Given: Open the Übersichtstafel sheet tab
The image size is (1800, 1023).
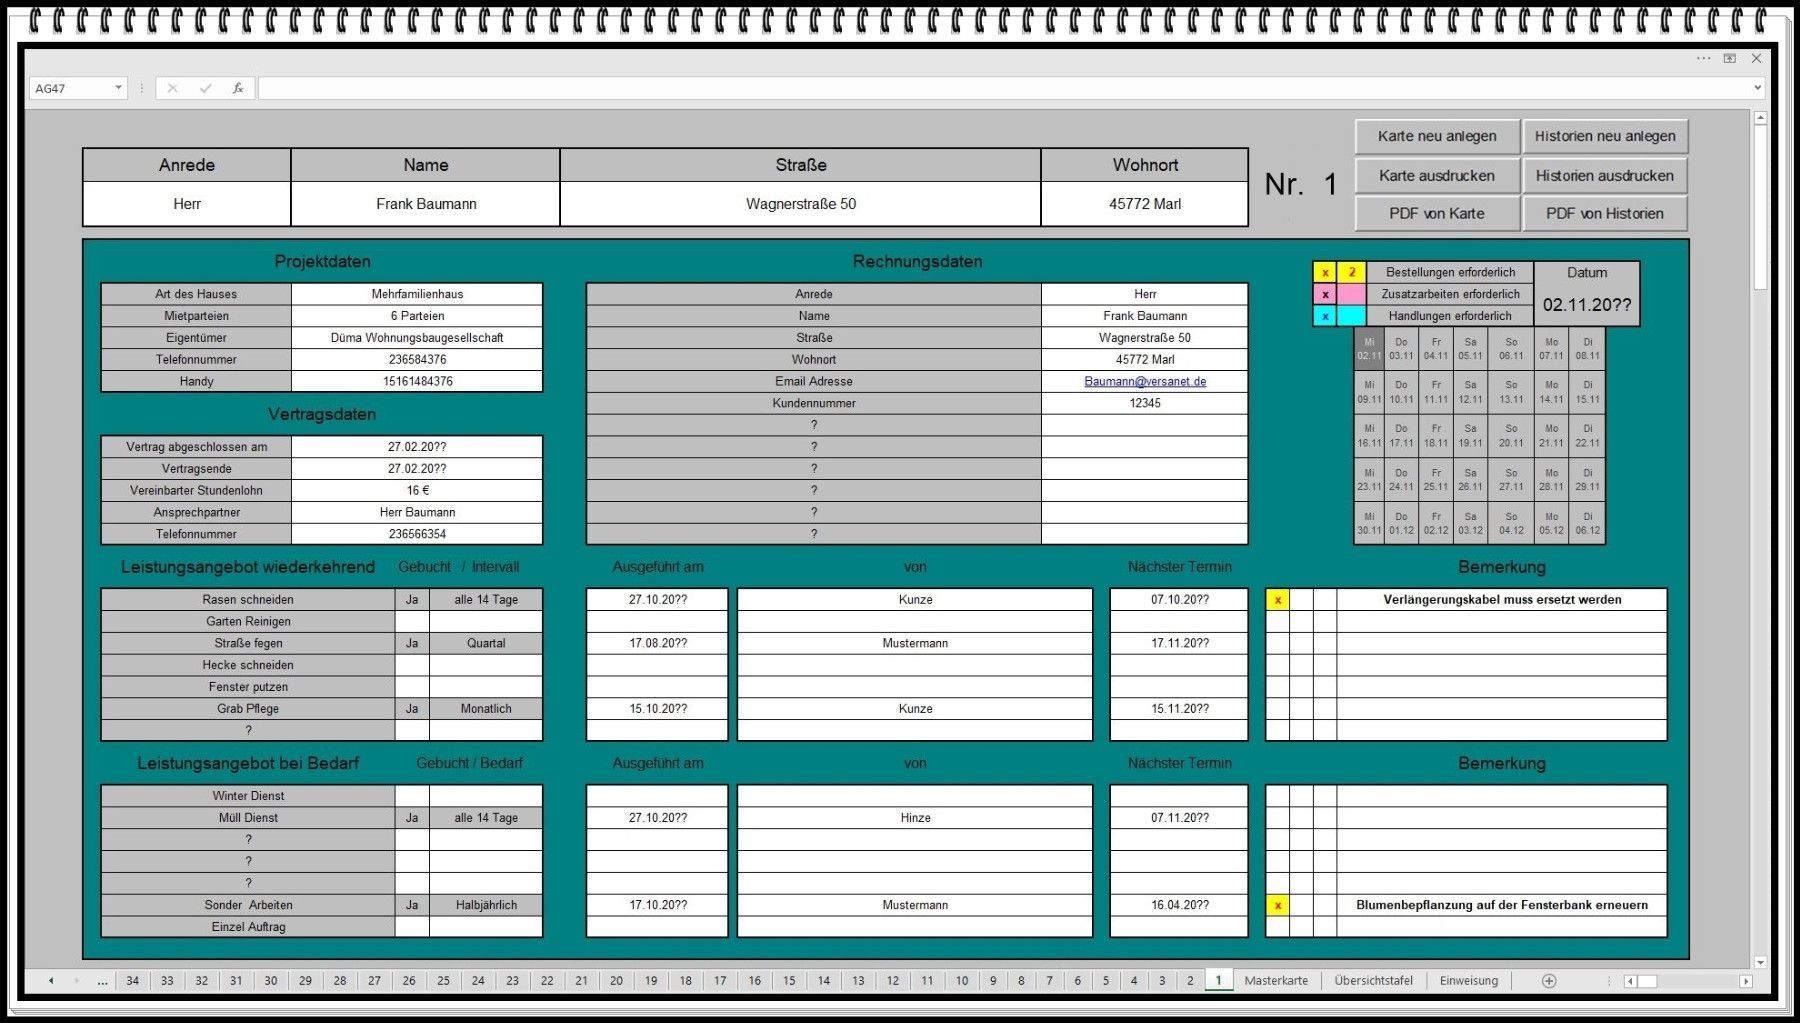Looking at the screenshot, I should click(1373, 981).
